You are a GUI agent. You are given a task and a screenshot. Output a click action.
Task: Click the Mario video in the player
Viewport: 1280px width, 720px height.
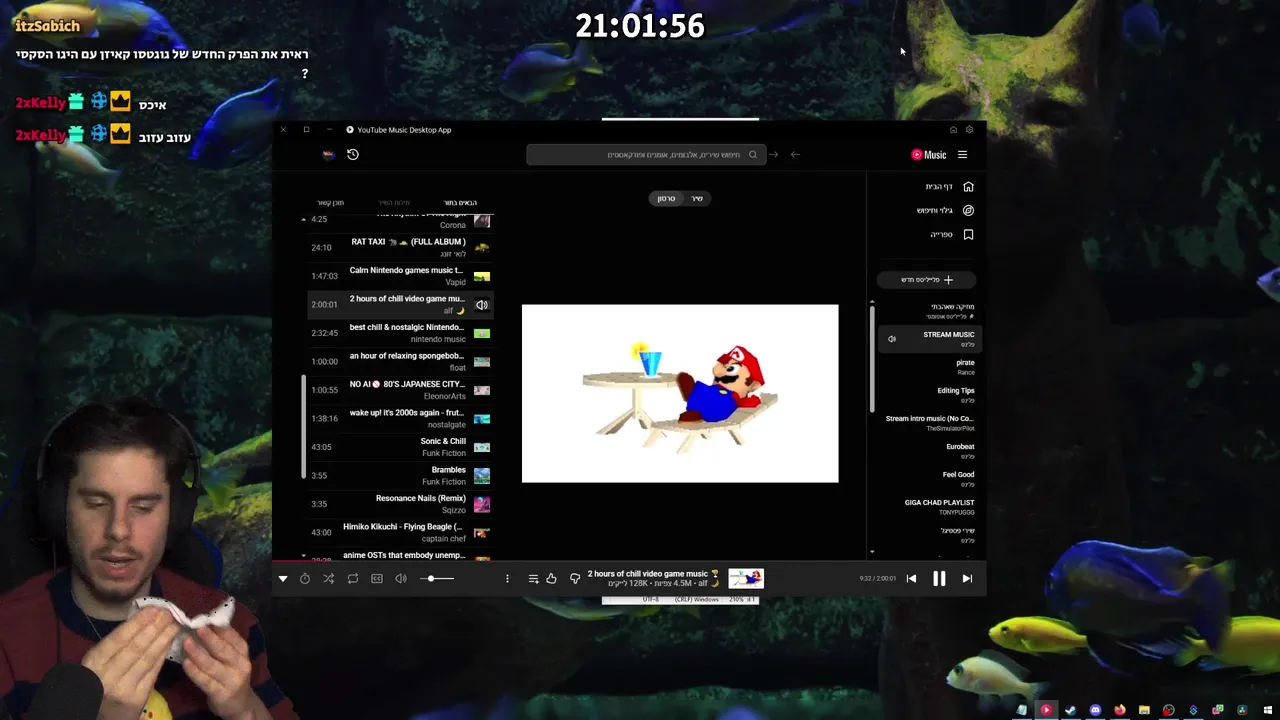(680, 393)
